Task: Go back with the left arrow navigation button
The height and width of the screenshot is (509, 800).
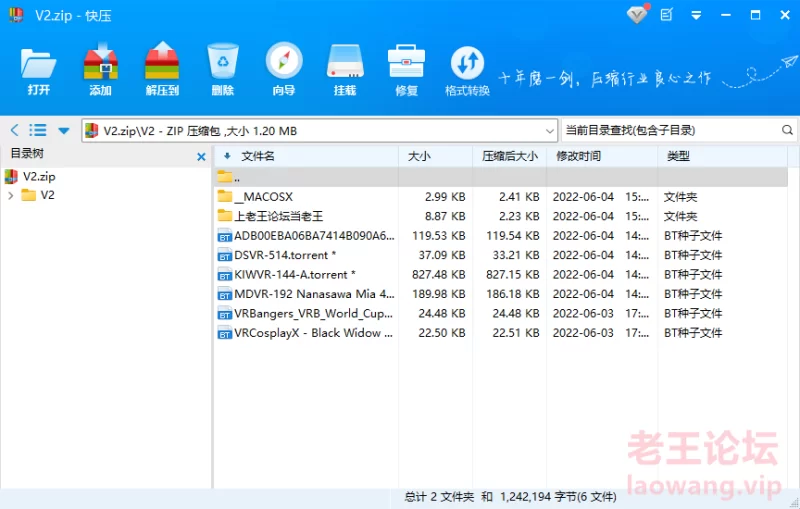Action: (15, 130)
